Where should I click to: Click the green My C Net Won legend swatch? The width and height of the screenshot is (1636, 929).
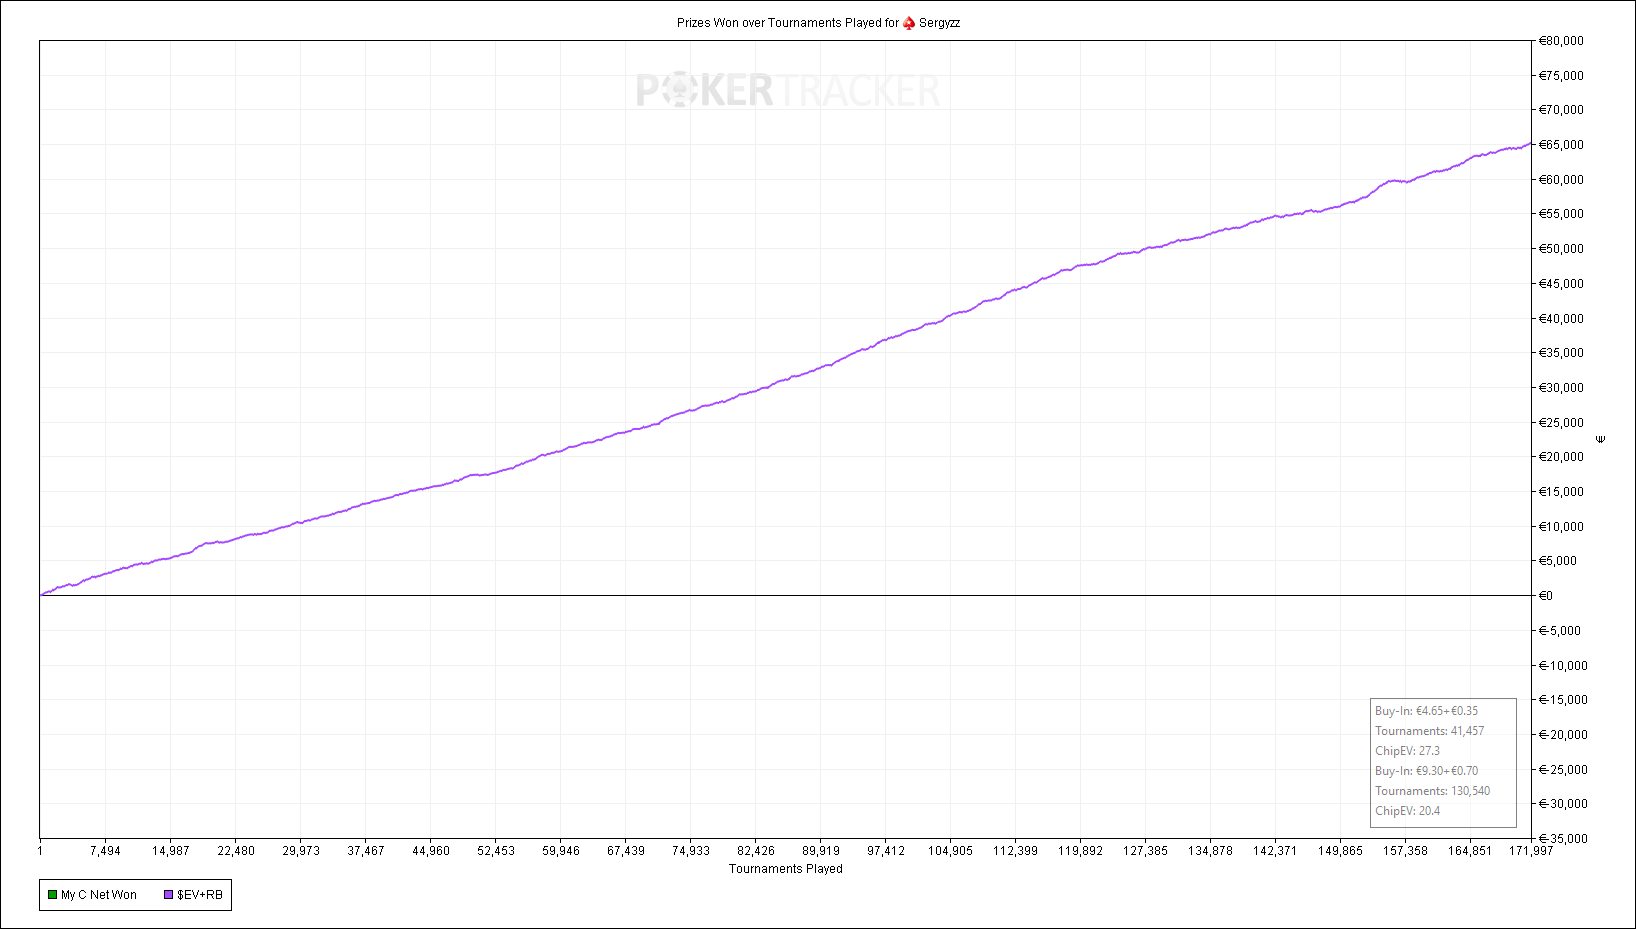point(53,895)
